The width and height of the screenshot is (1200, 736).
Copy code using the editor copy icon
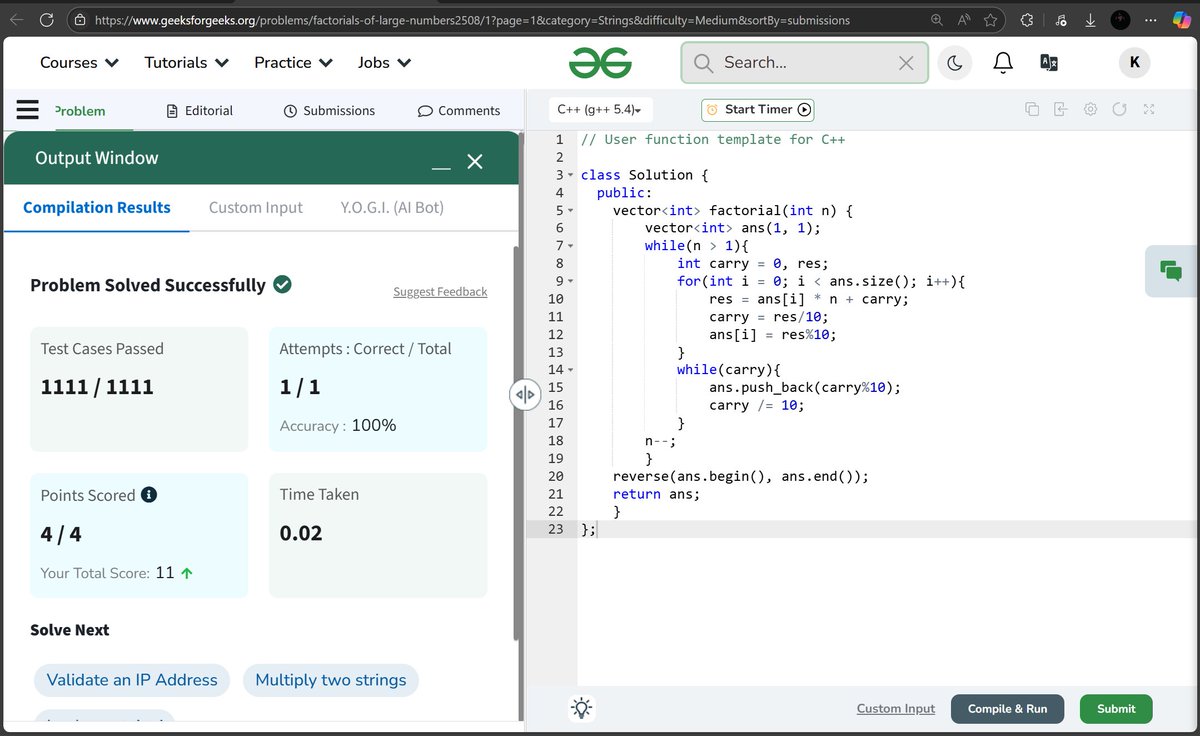click(1032, 109)
